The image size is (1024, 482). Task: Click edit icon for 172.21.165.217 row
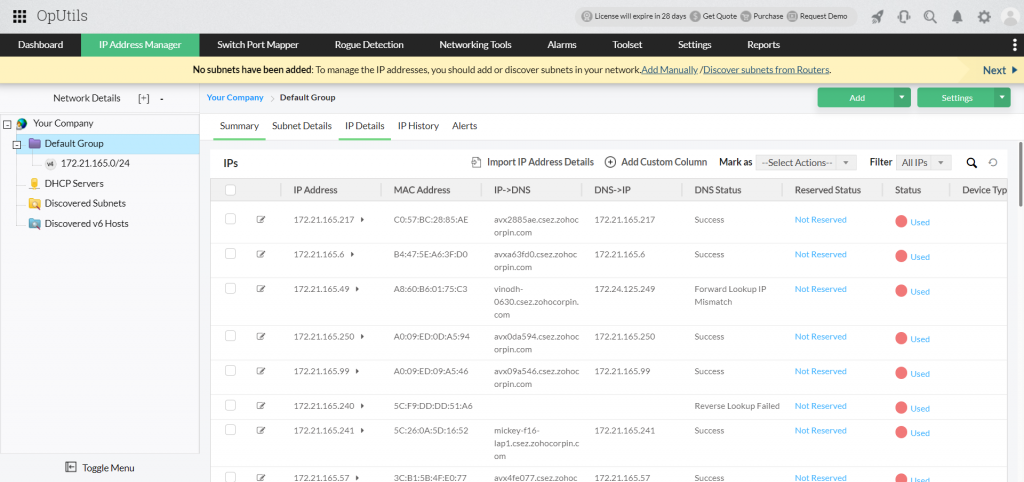click(261, 219)
